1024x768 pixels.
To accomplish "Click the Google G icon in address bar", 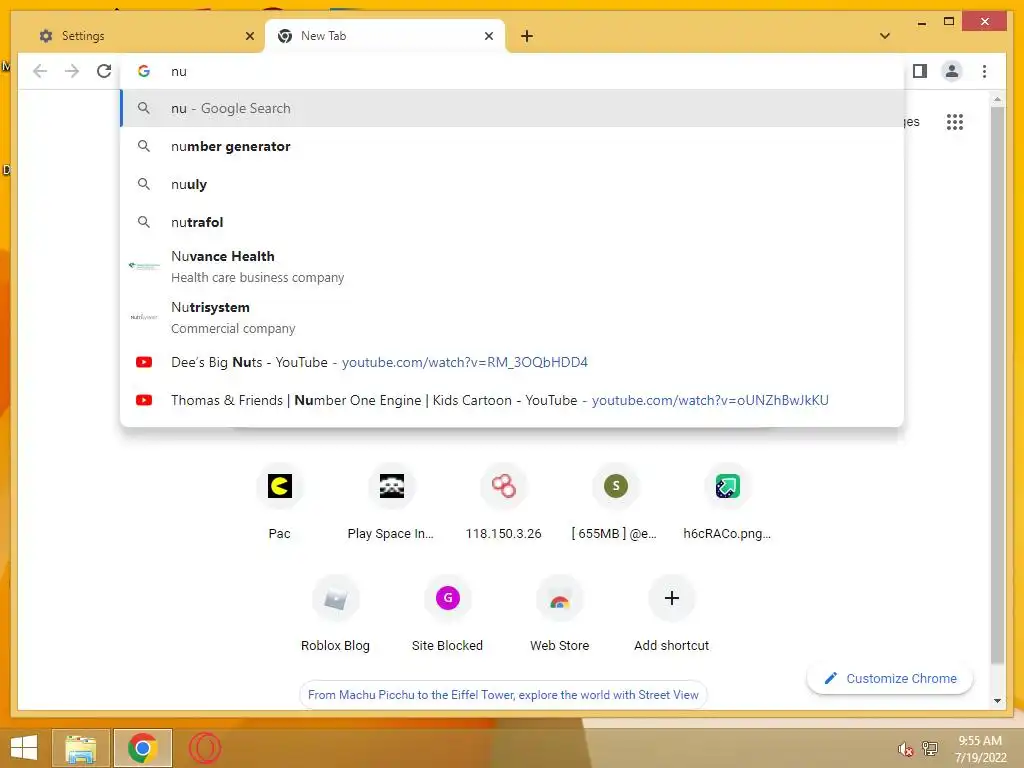I will click(x=144, y=71).
